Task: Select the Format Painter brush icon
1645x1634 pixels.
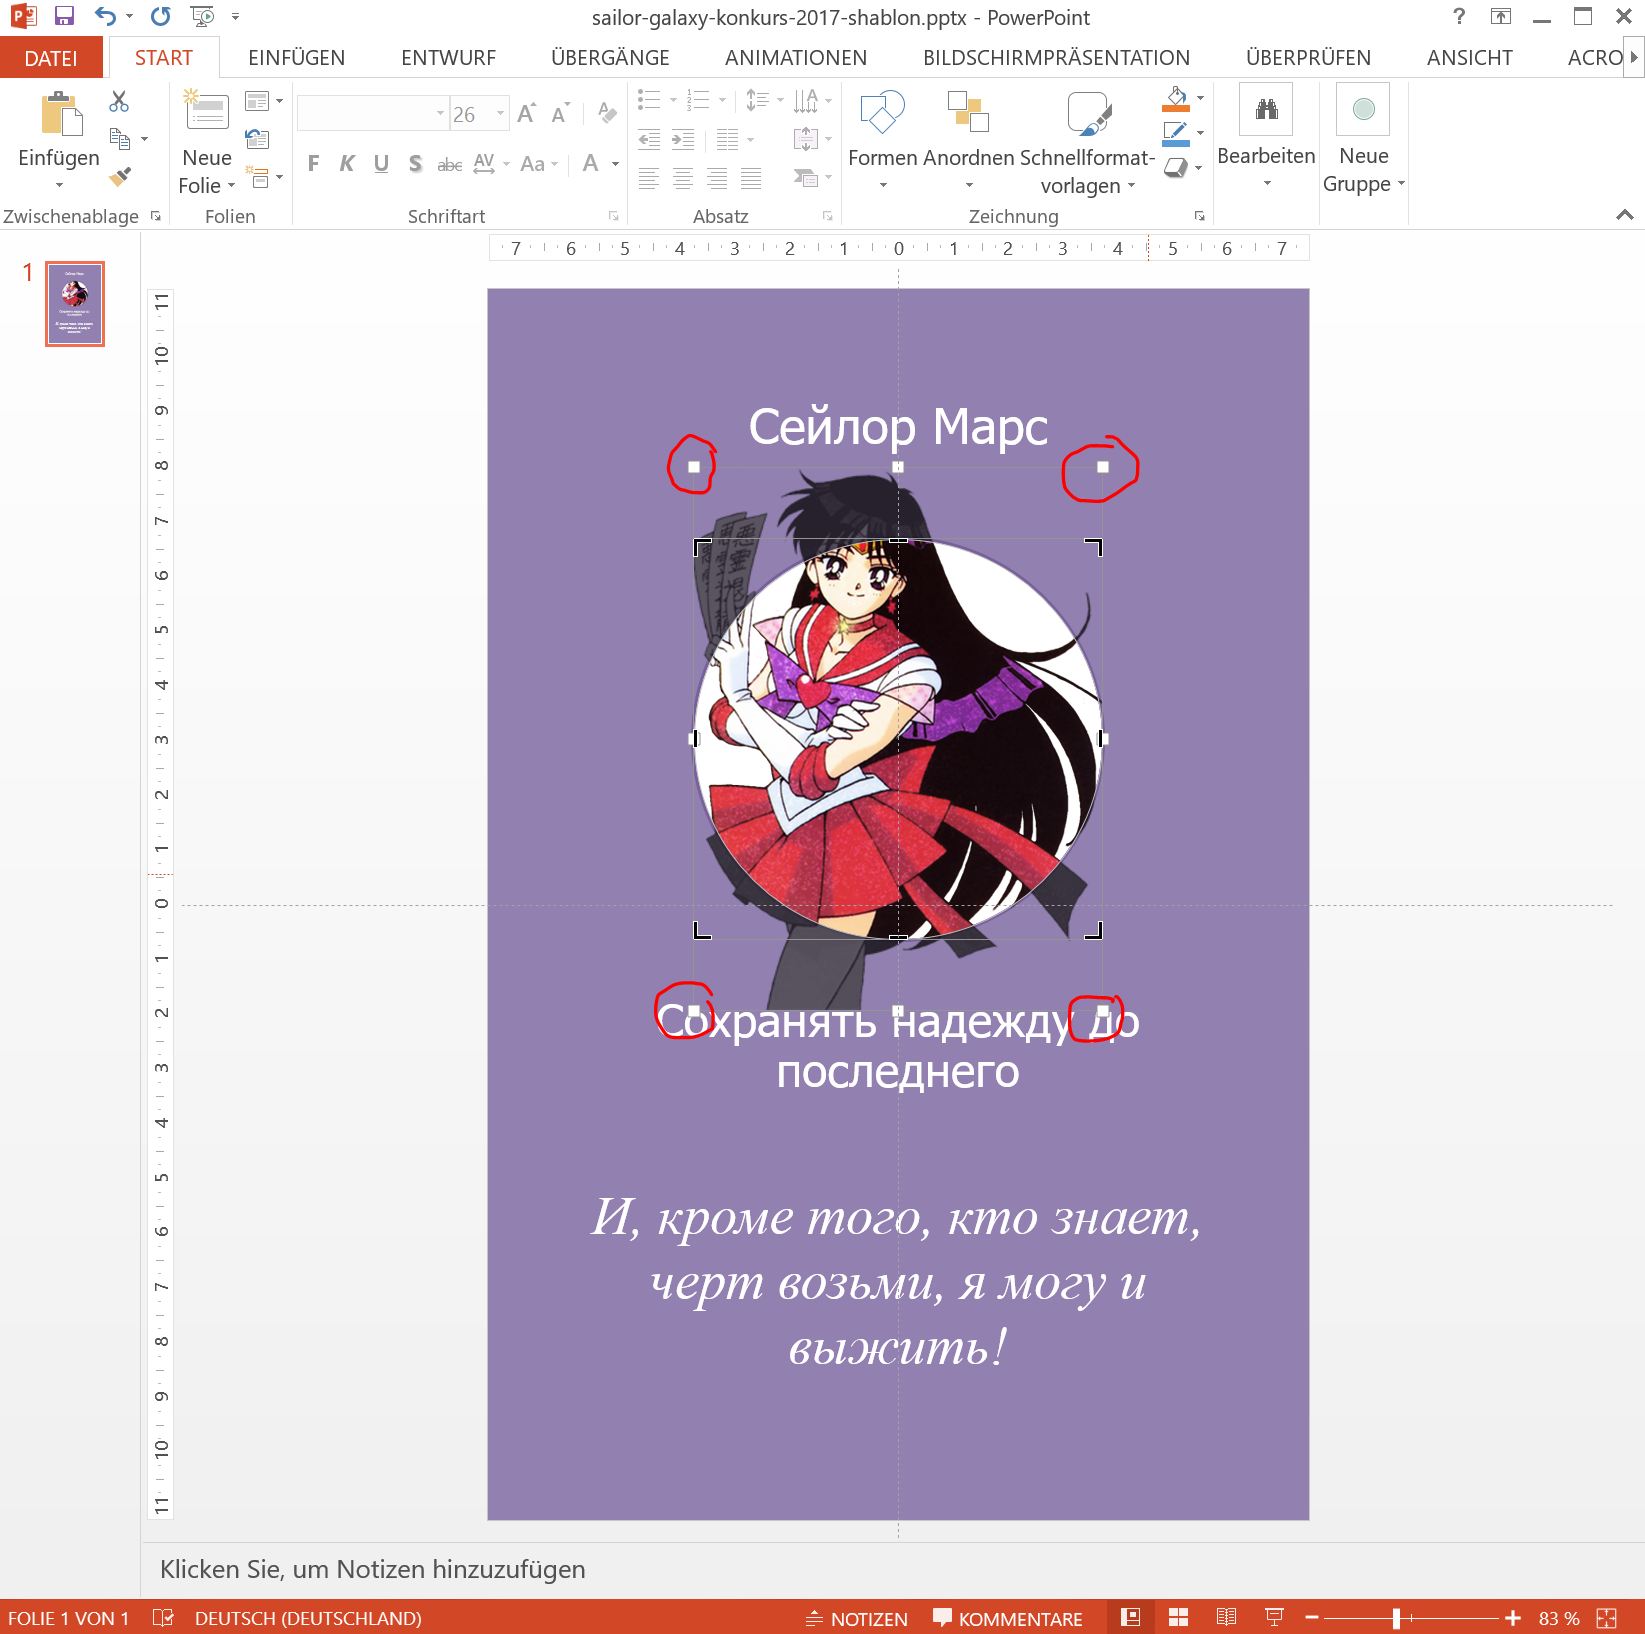Action: pyautogui.click(x=120, y=177)
